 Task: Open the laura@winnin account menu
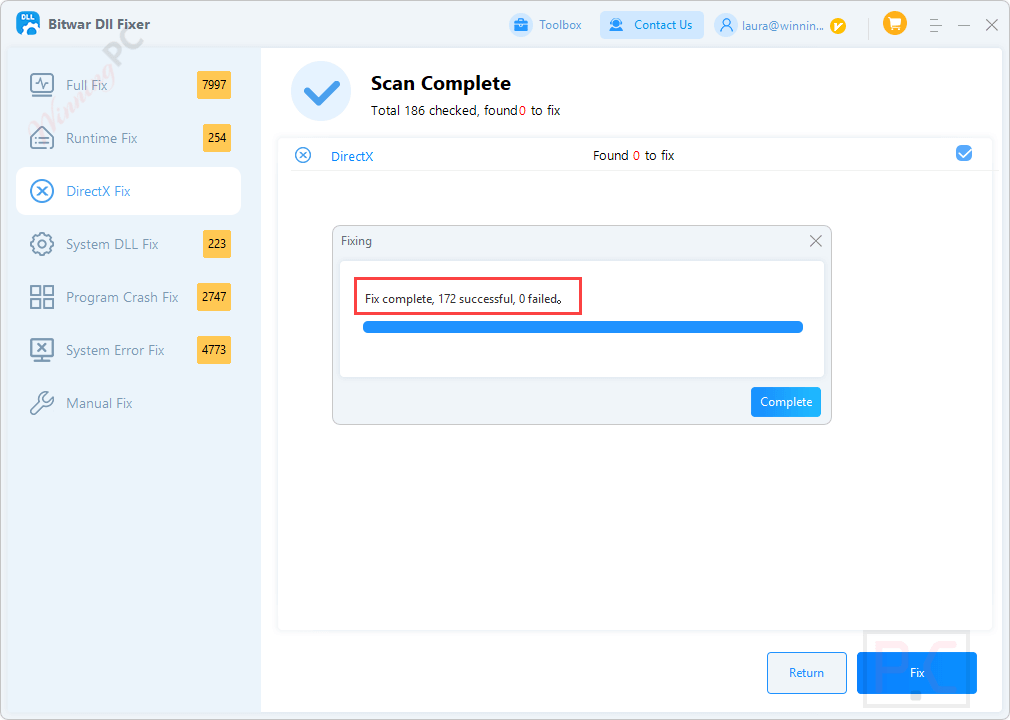782,24
